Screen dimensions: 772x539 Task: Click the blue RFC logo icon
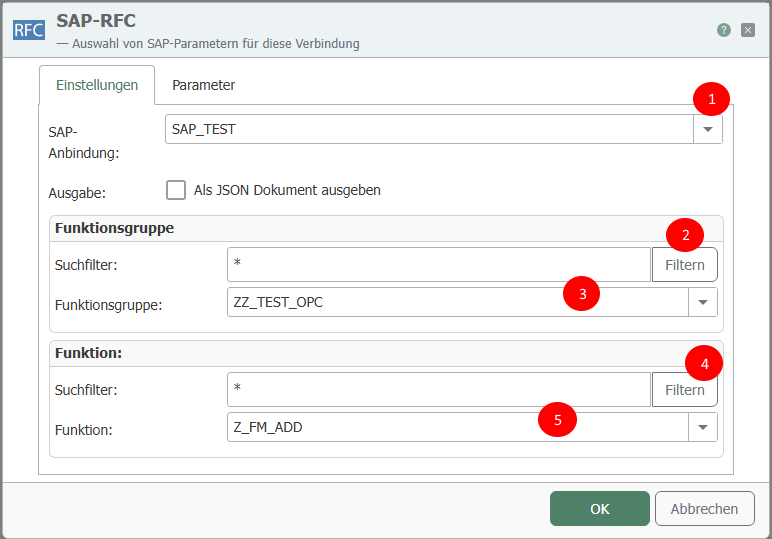point(28,29)
